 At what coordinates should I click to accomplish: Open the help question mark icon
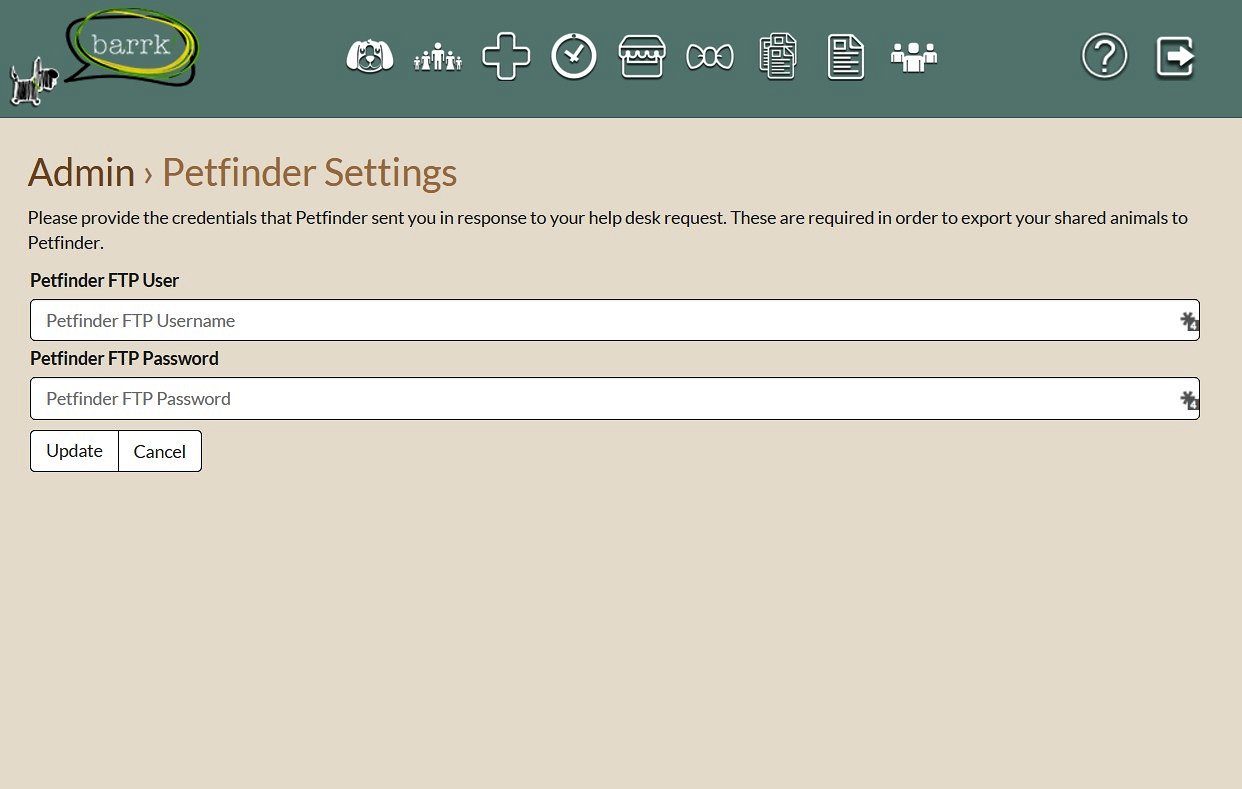point(1105,56)
